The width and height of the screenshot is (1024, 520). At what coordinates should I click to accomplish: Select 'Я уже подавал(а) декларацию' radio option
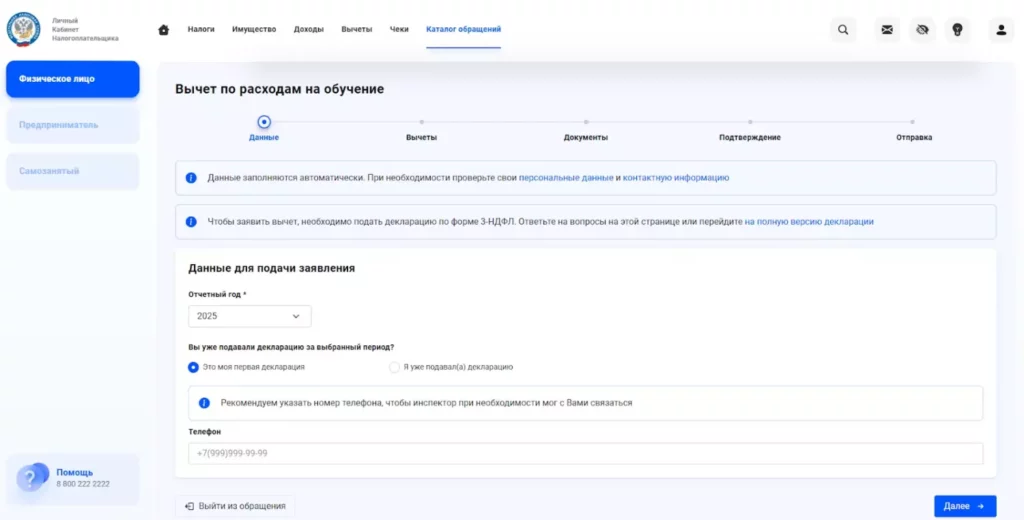click(x=394, y=367)
